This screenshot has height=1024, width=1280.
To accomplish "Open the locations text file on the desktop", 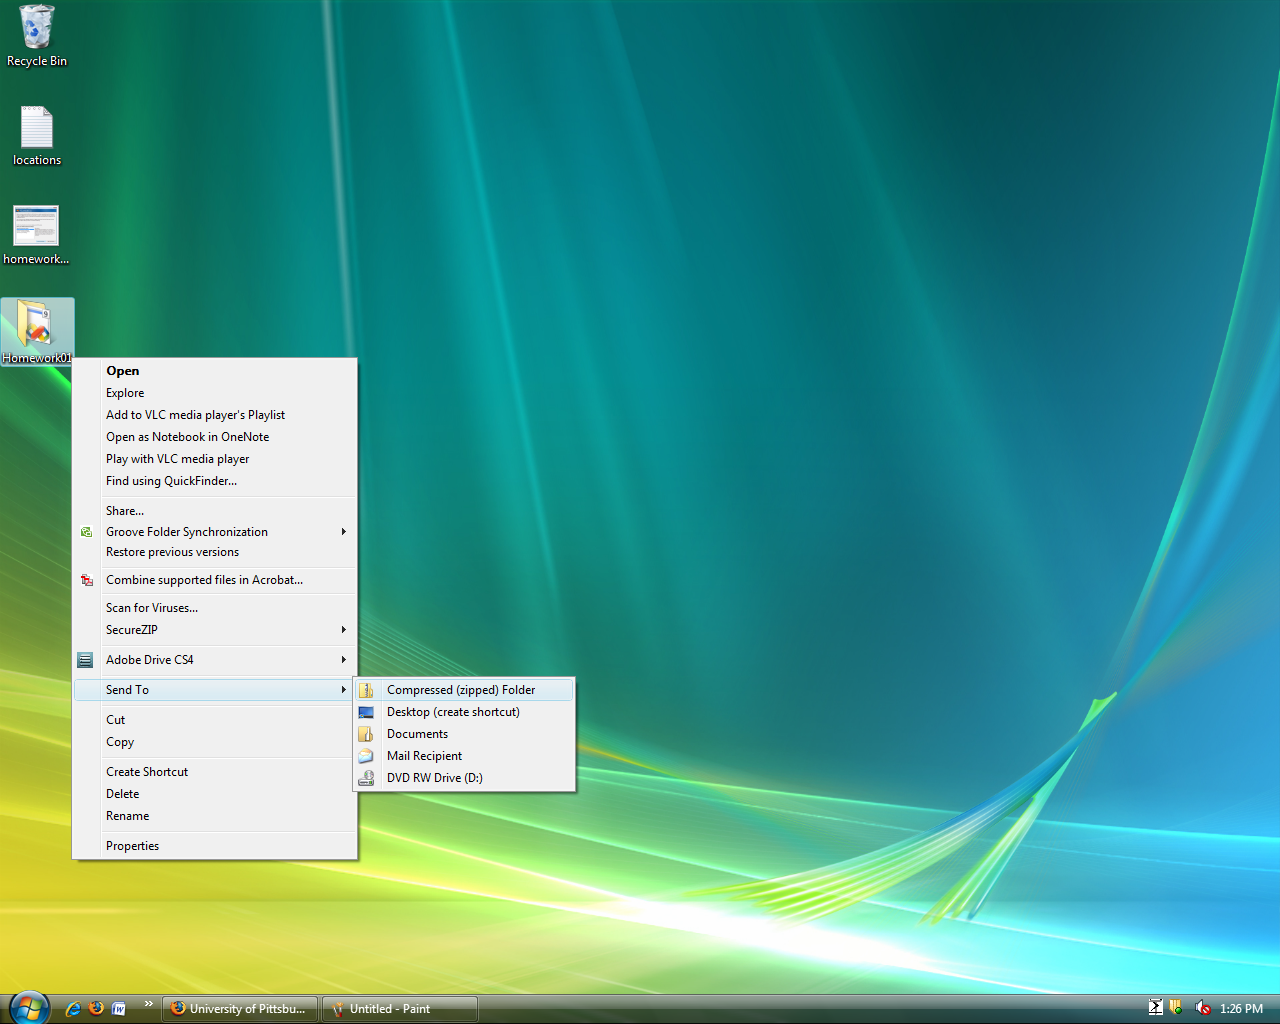I will pos(36,125).
